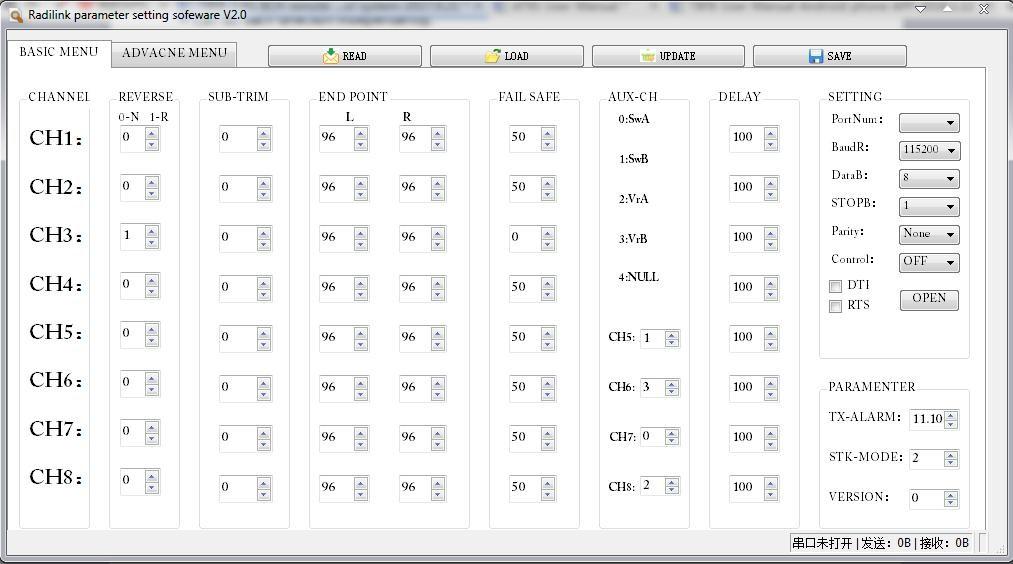Click the app icon in the title bar
1013x564 pixels.
pos(15,15)
